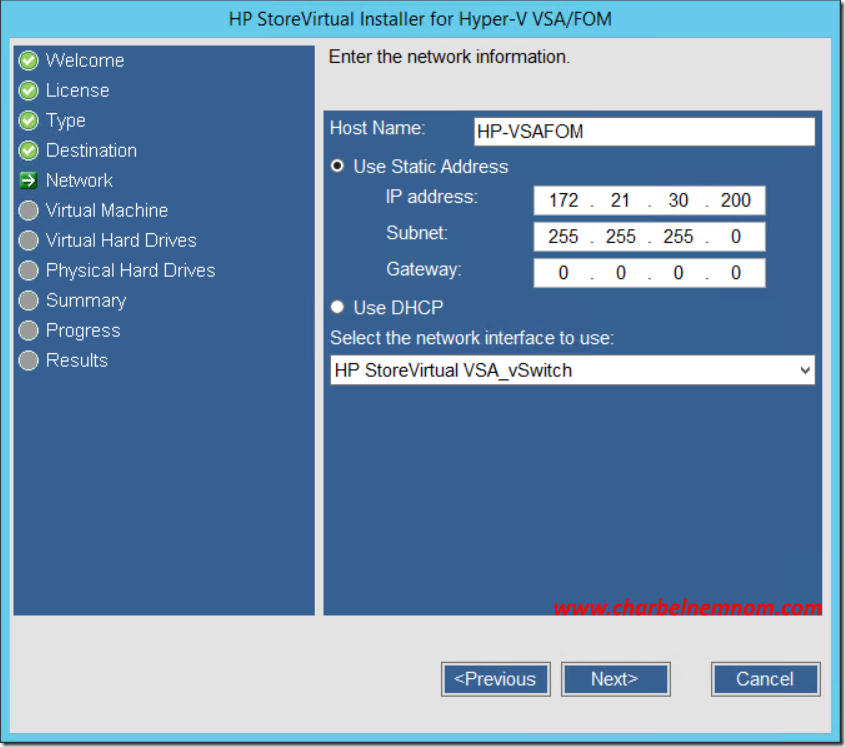Click the Welcome step label

coord(85,60)
